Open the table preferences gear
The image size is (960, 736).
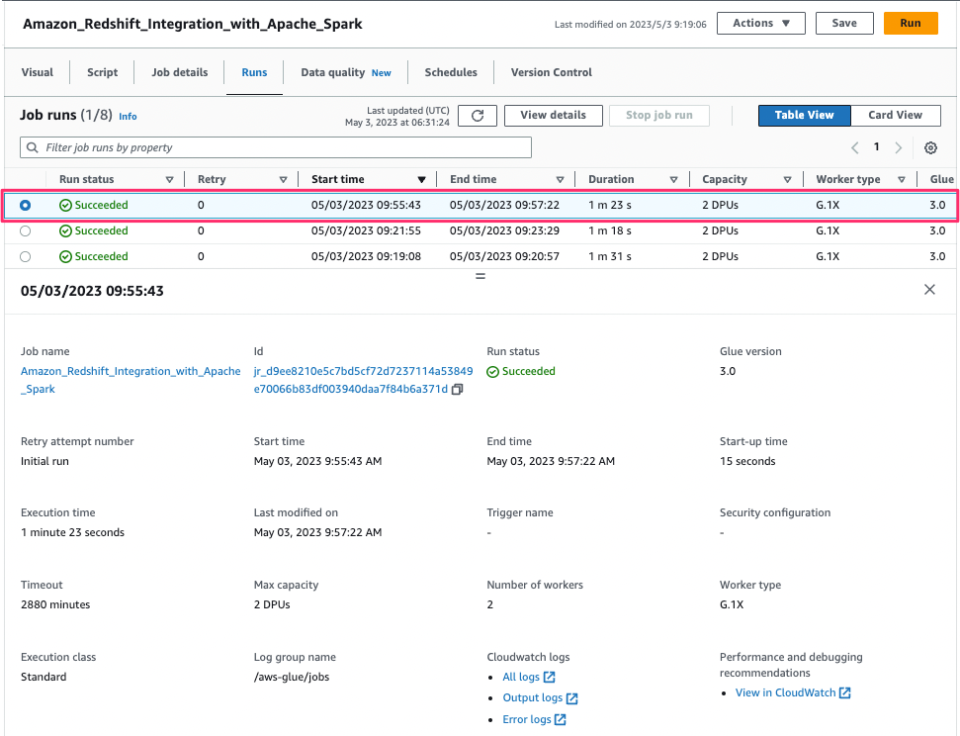931,147
